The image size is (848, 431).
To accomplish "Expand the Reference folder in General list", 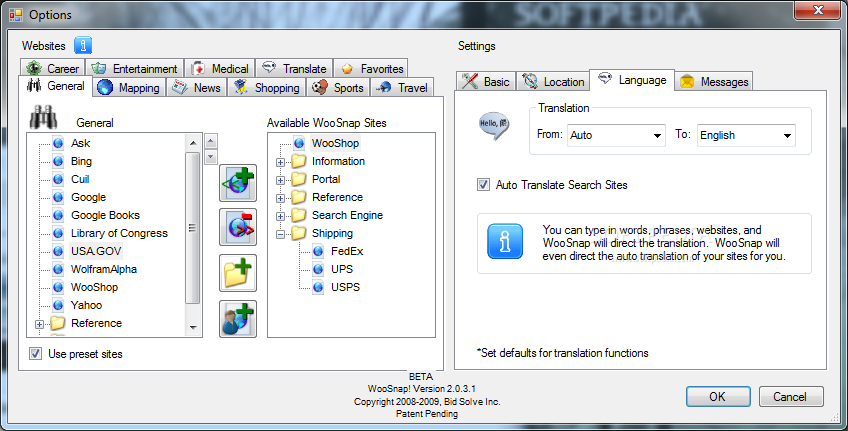I will (39, 324).
